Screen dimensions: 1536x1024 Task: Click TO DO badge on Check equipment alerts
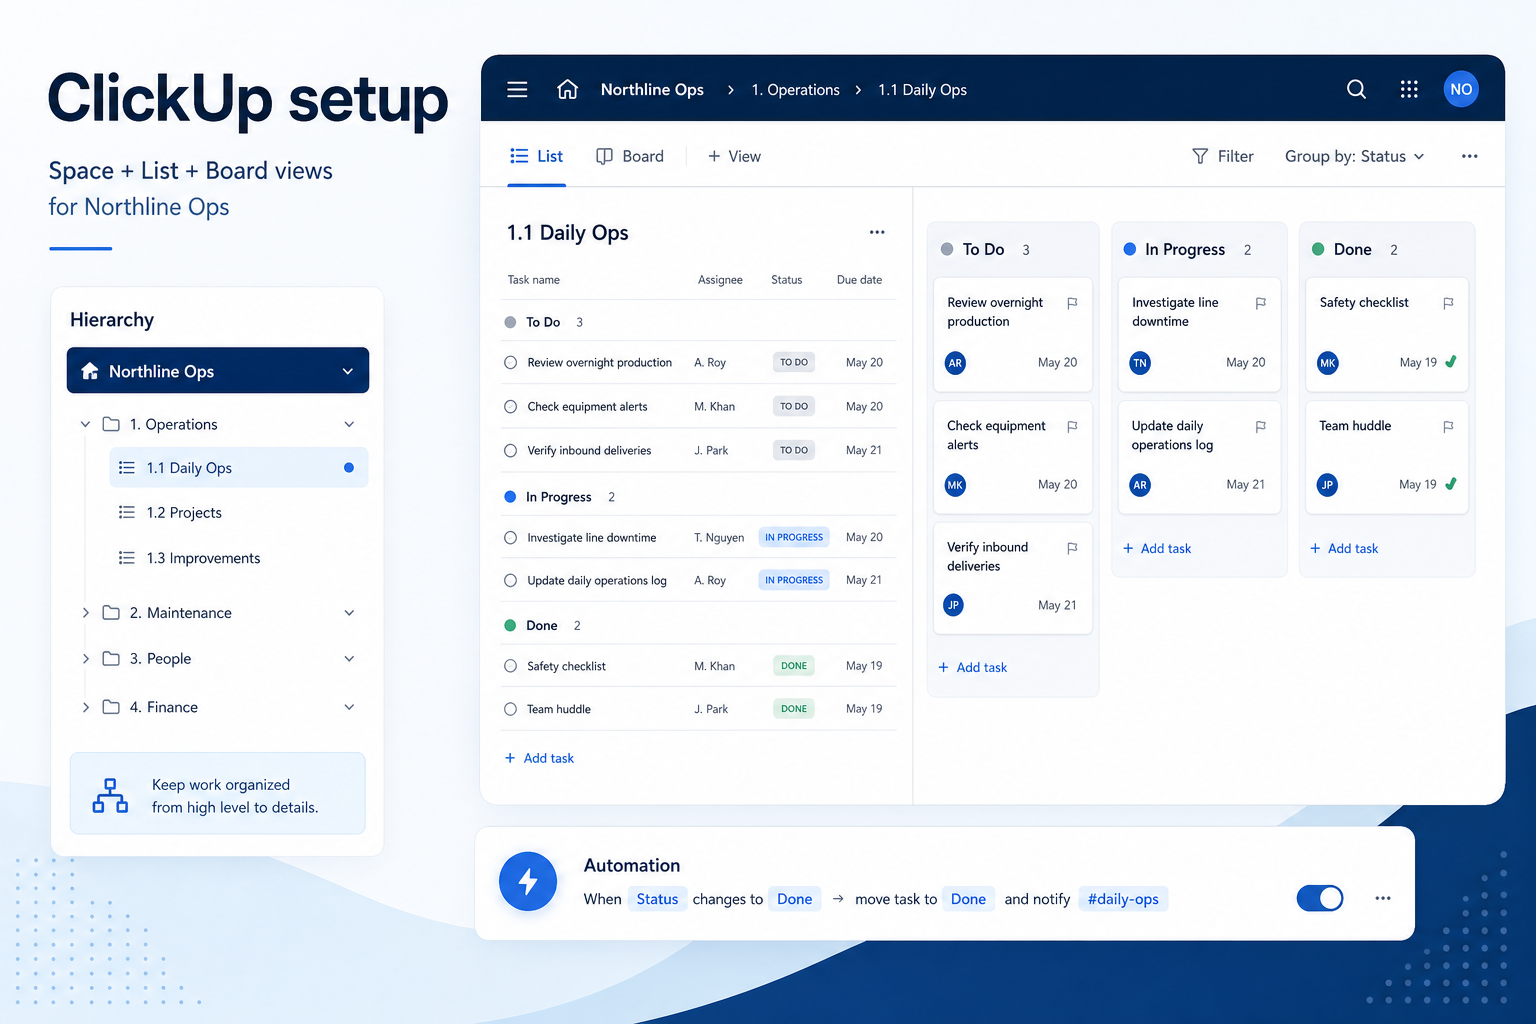pos(794,406)
